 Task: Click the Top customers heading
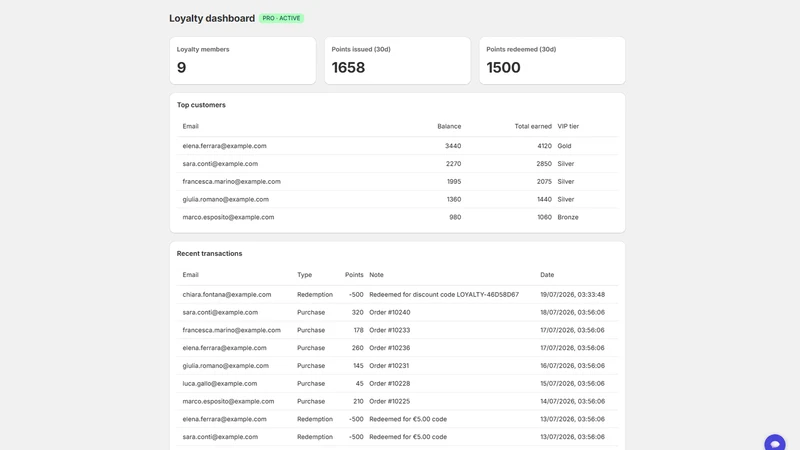pos(201,105)
